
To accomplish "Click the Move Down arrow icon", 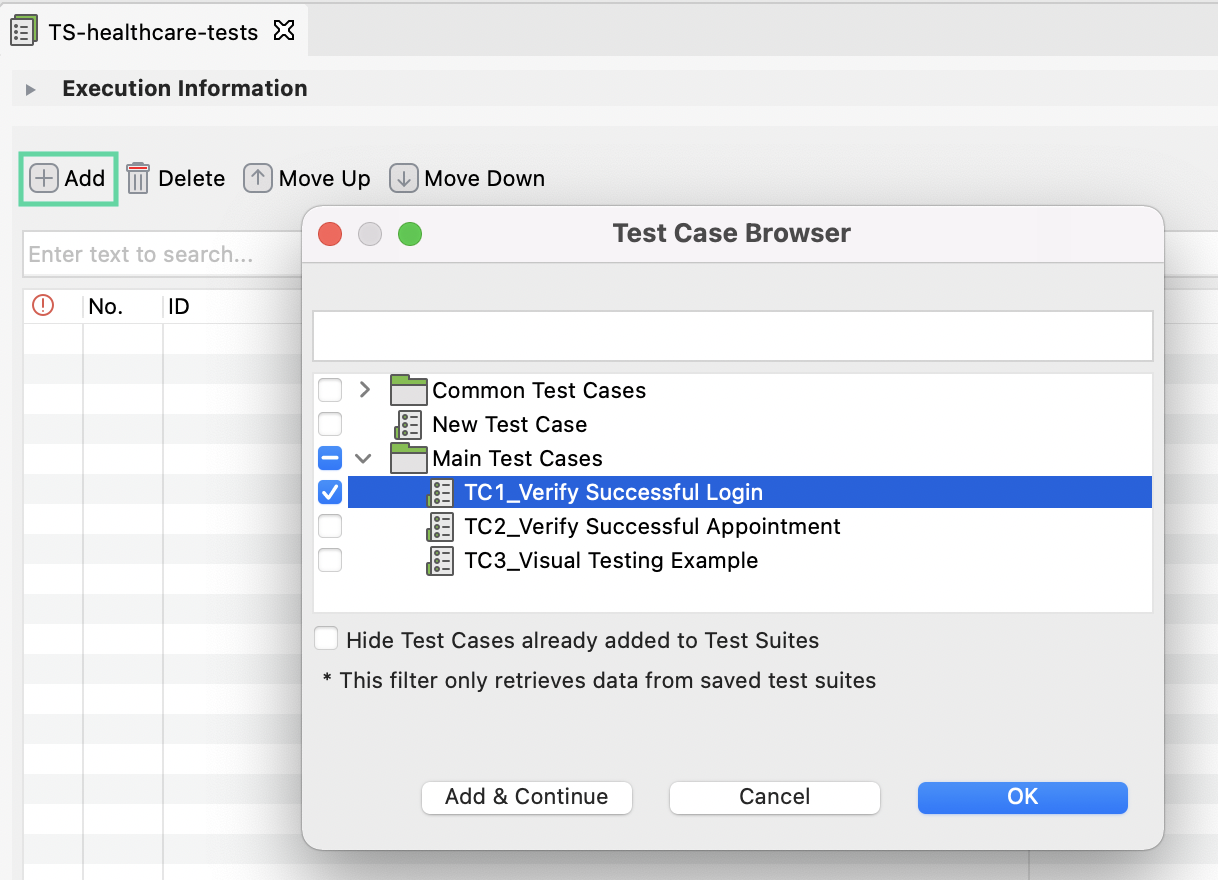I will pyautogui.click(x=404, y=177).
